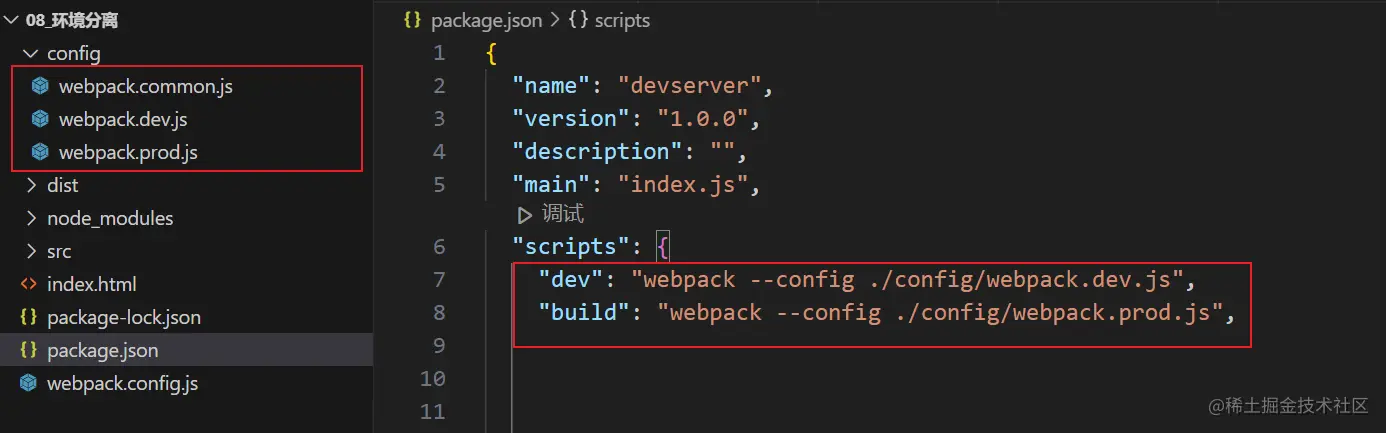The image size is (1386, 433).
Task: Open webpack.dev.js in the explorer
Action: click(x=123, y=119)
